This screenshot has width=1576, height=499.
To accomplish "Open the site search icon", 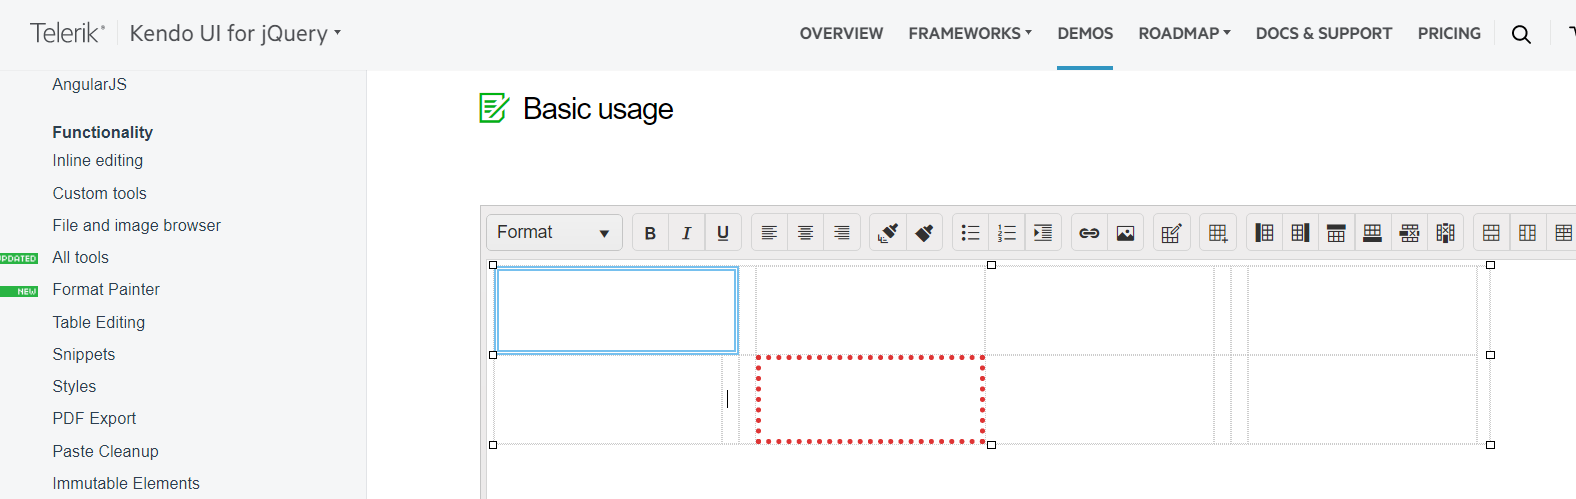I will pos(1521,34).
